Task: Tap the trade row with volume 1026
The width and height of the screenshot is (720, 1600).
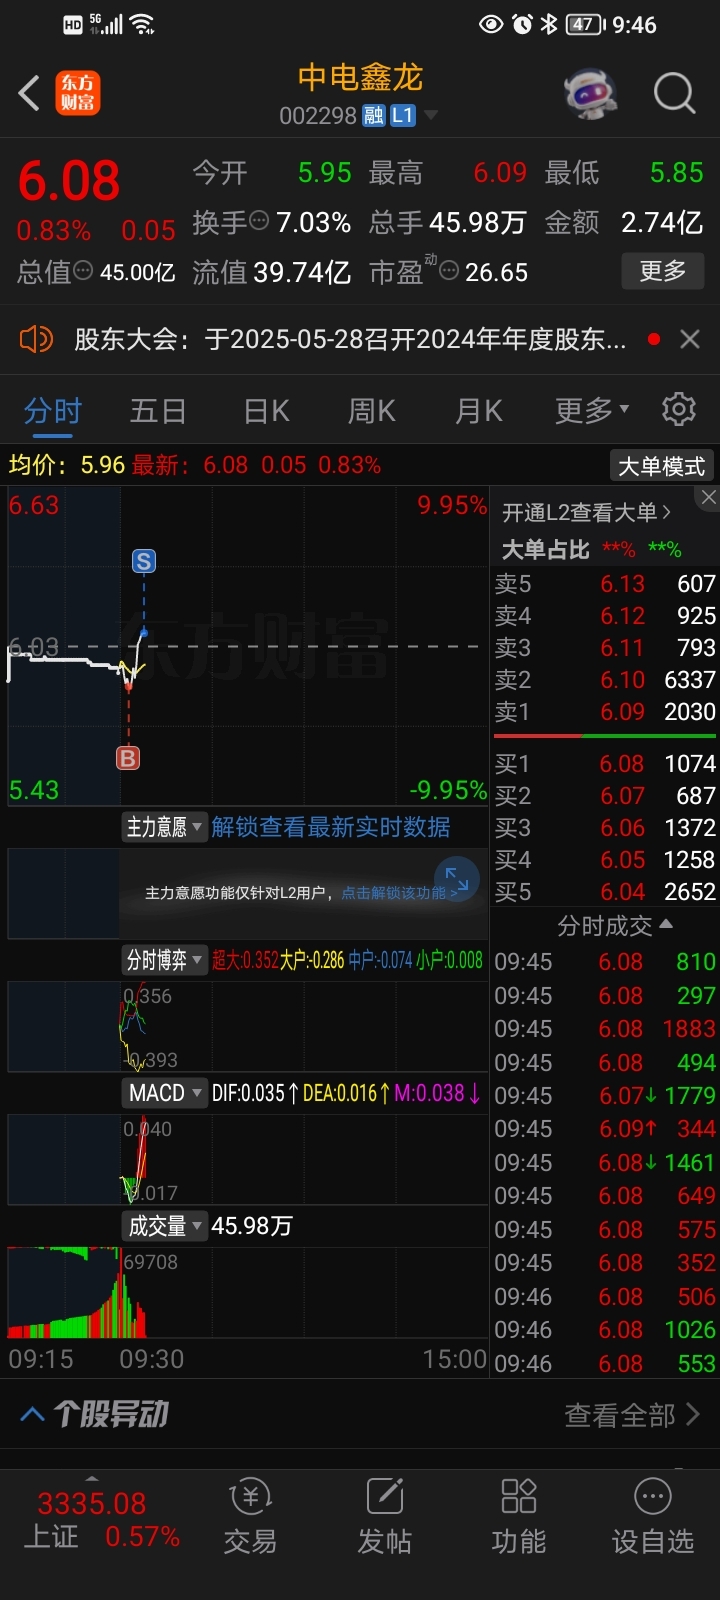Action: point(605,1330)
